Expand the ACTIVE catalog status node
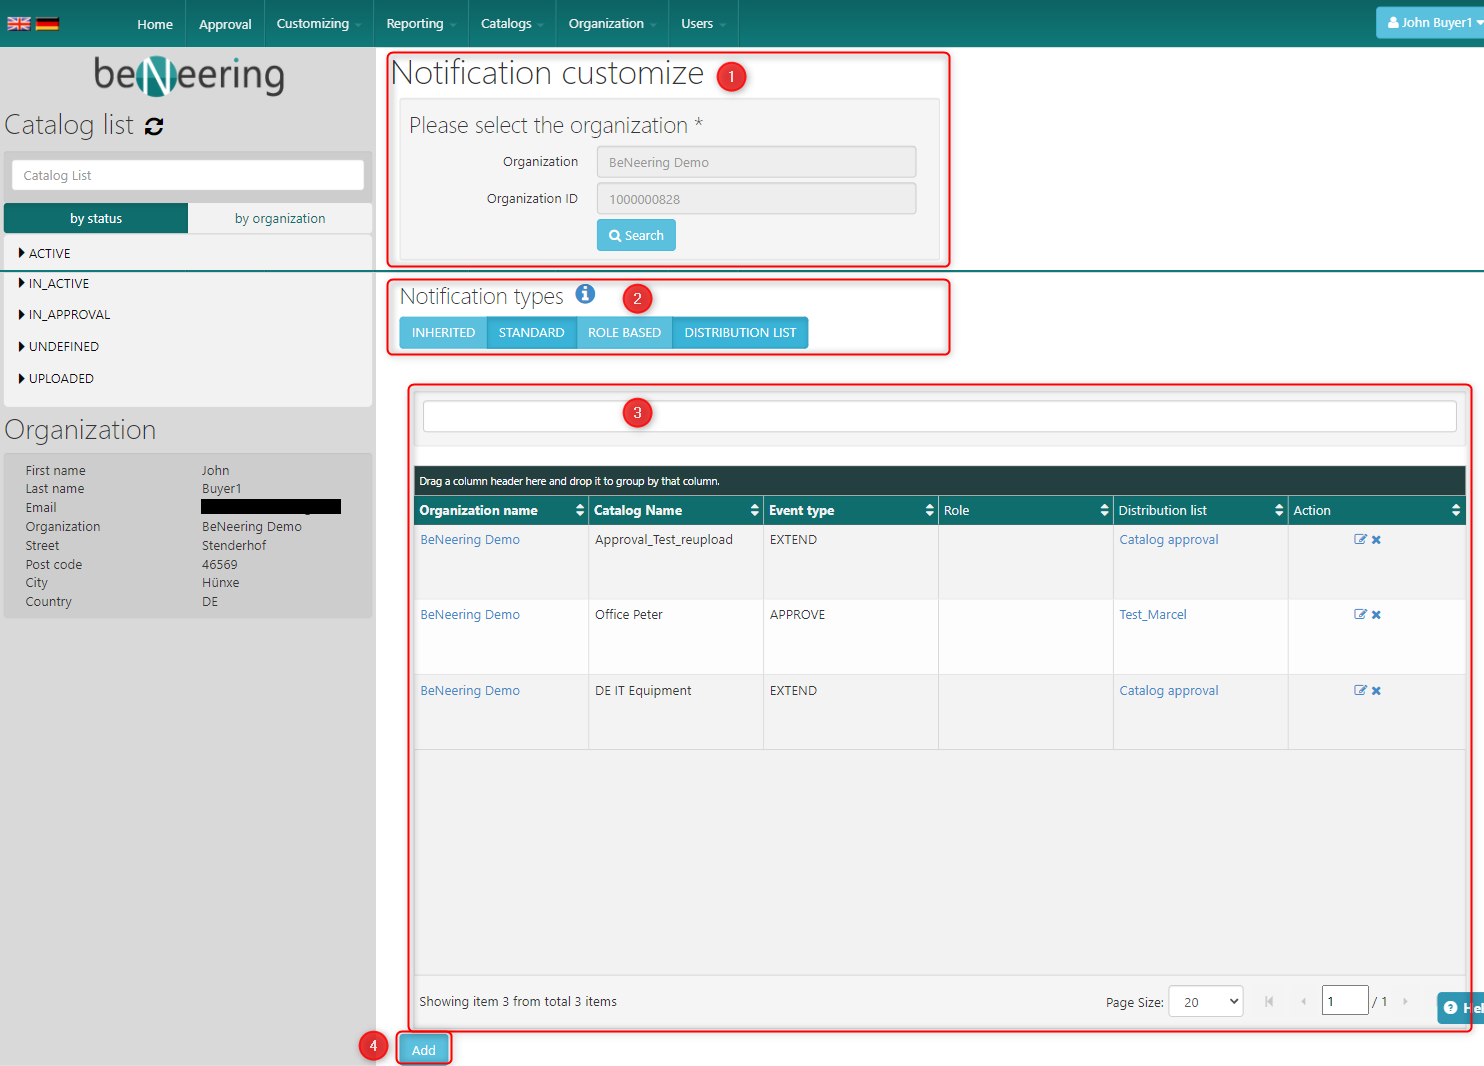The height and width of the screenshot is (1066, 1484). click(22, 254)
